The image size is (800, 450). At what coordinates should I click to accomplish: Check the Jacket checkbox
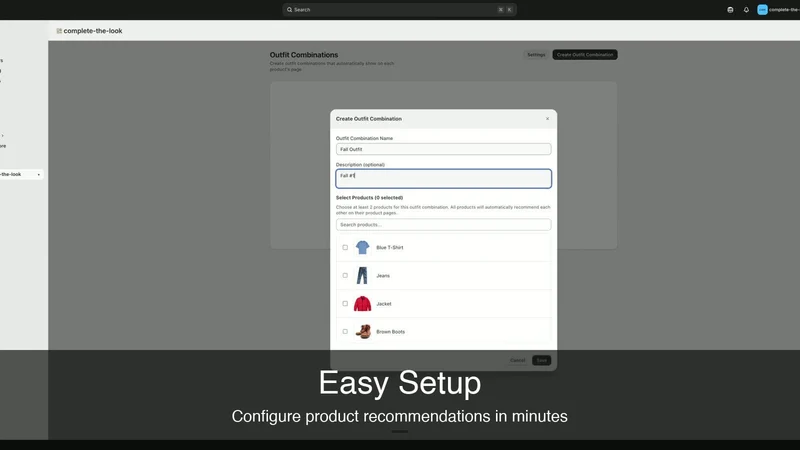click(345, 304)
